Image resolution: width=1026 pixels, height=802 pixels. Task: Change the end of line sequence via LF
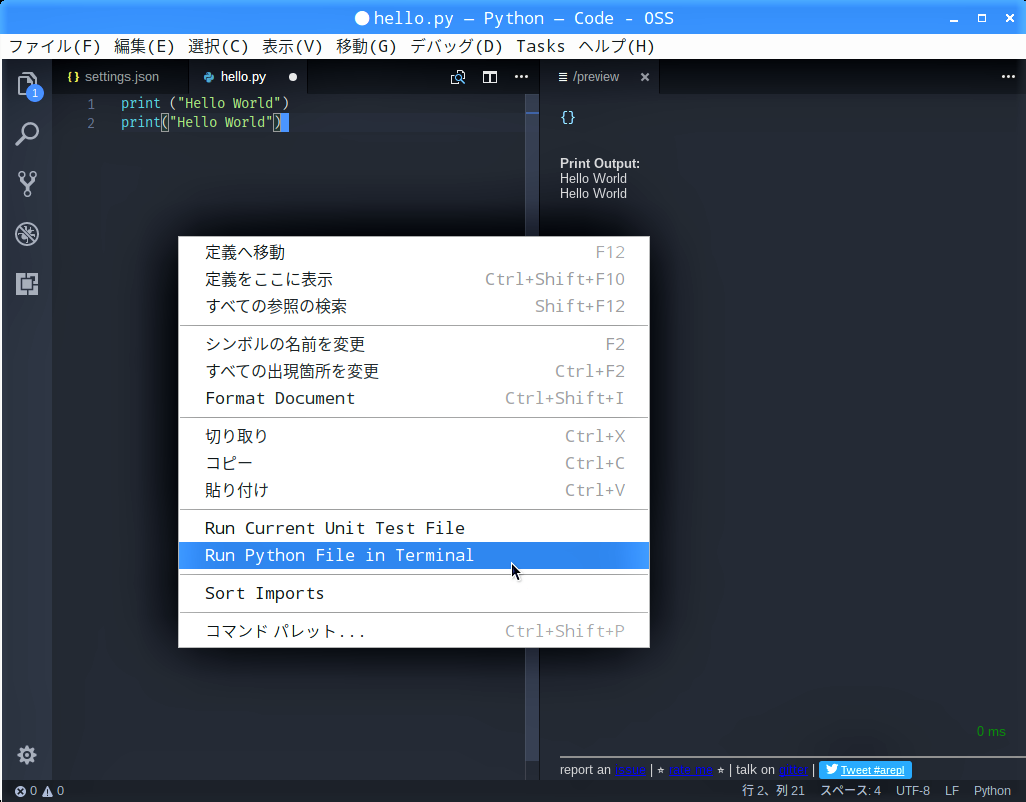click(952, 790)
